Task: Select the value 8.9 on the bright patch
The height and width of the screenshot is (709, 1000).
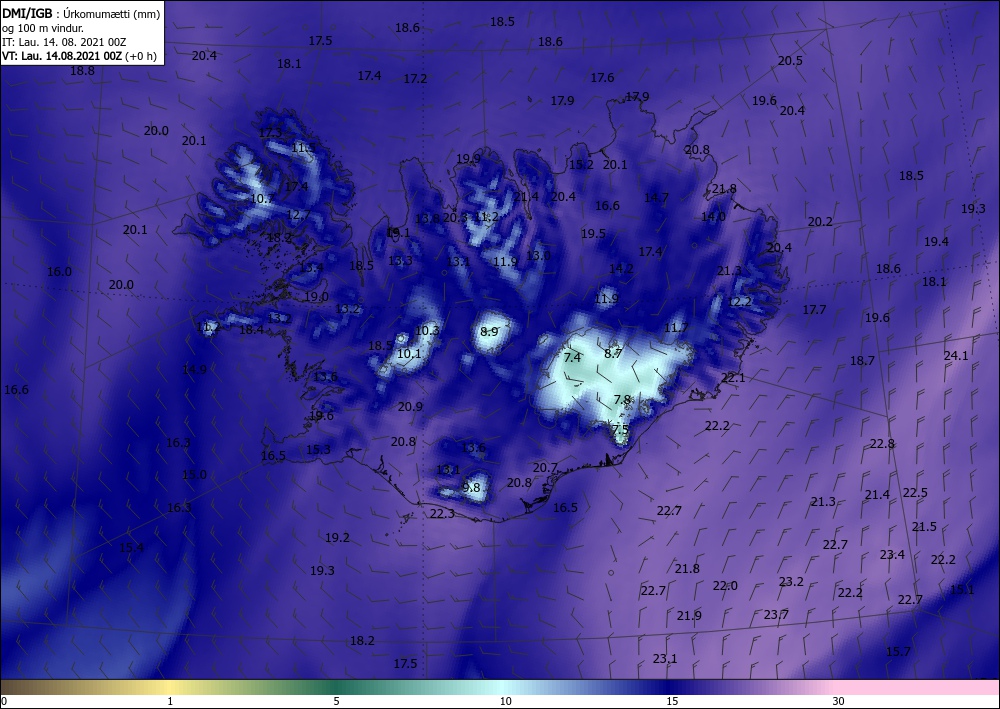Action: click(x=489, y=332)
